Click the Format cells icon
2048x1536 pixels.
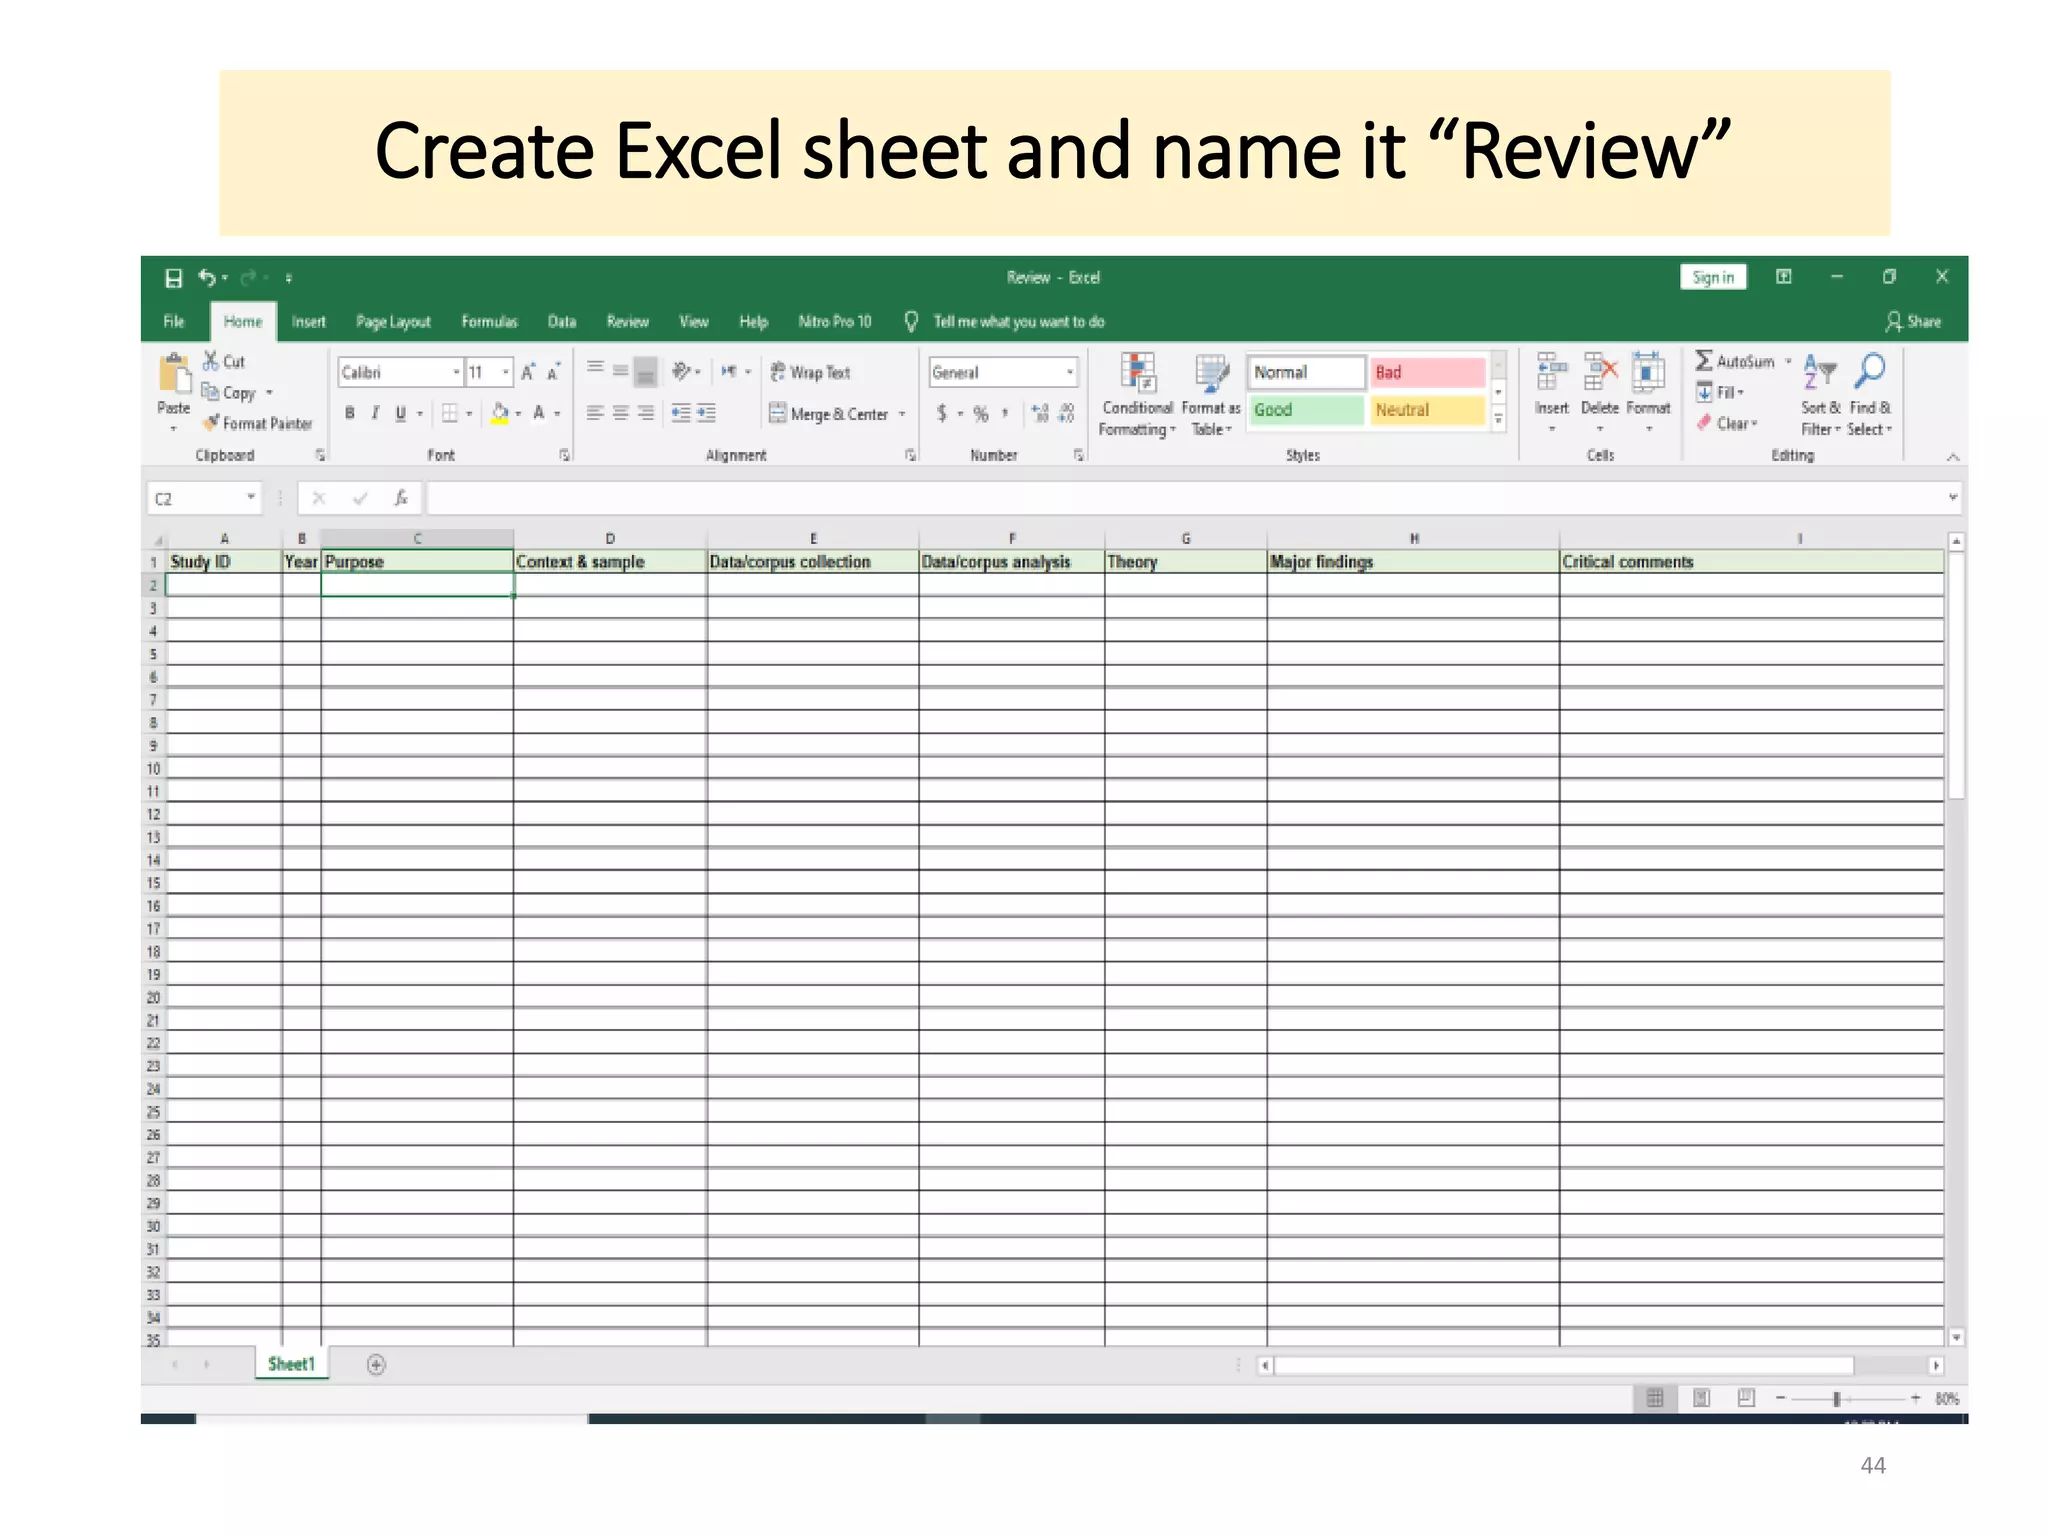point(1648,372)
